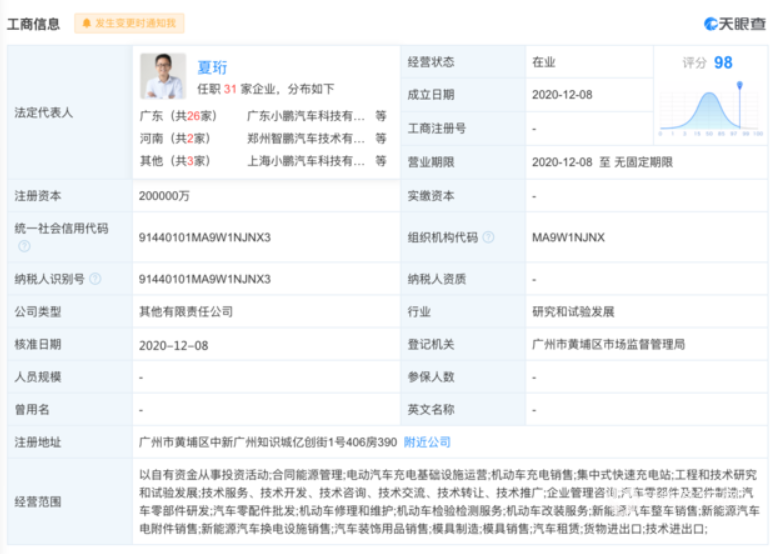Click 等 after the Guangdong company
Viewport: 780px width, 554px height.
(x=381, y=116)
